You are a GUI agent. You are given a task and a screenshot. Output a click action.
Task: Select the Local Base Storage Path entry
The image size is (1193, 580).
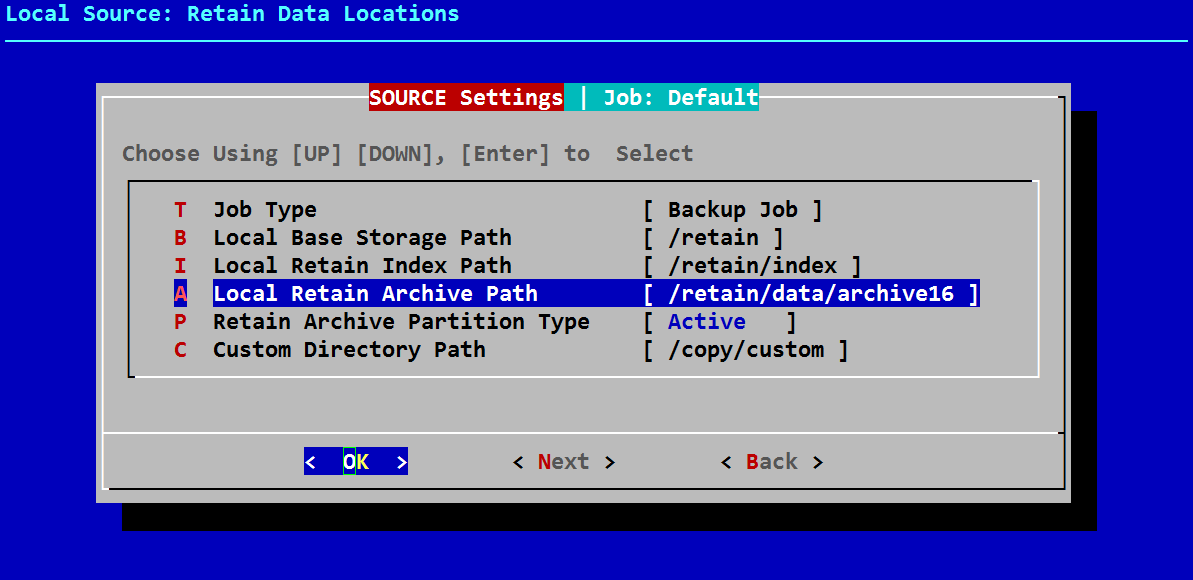tap(362, 238)
